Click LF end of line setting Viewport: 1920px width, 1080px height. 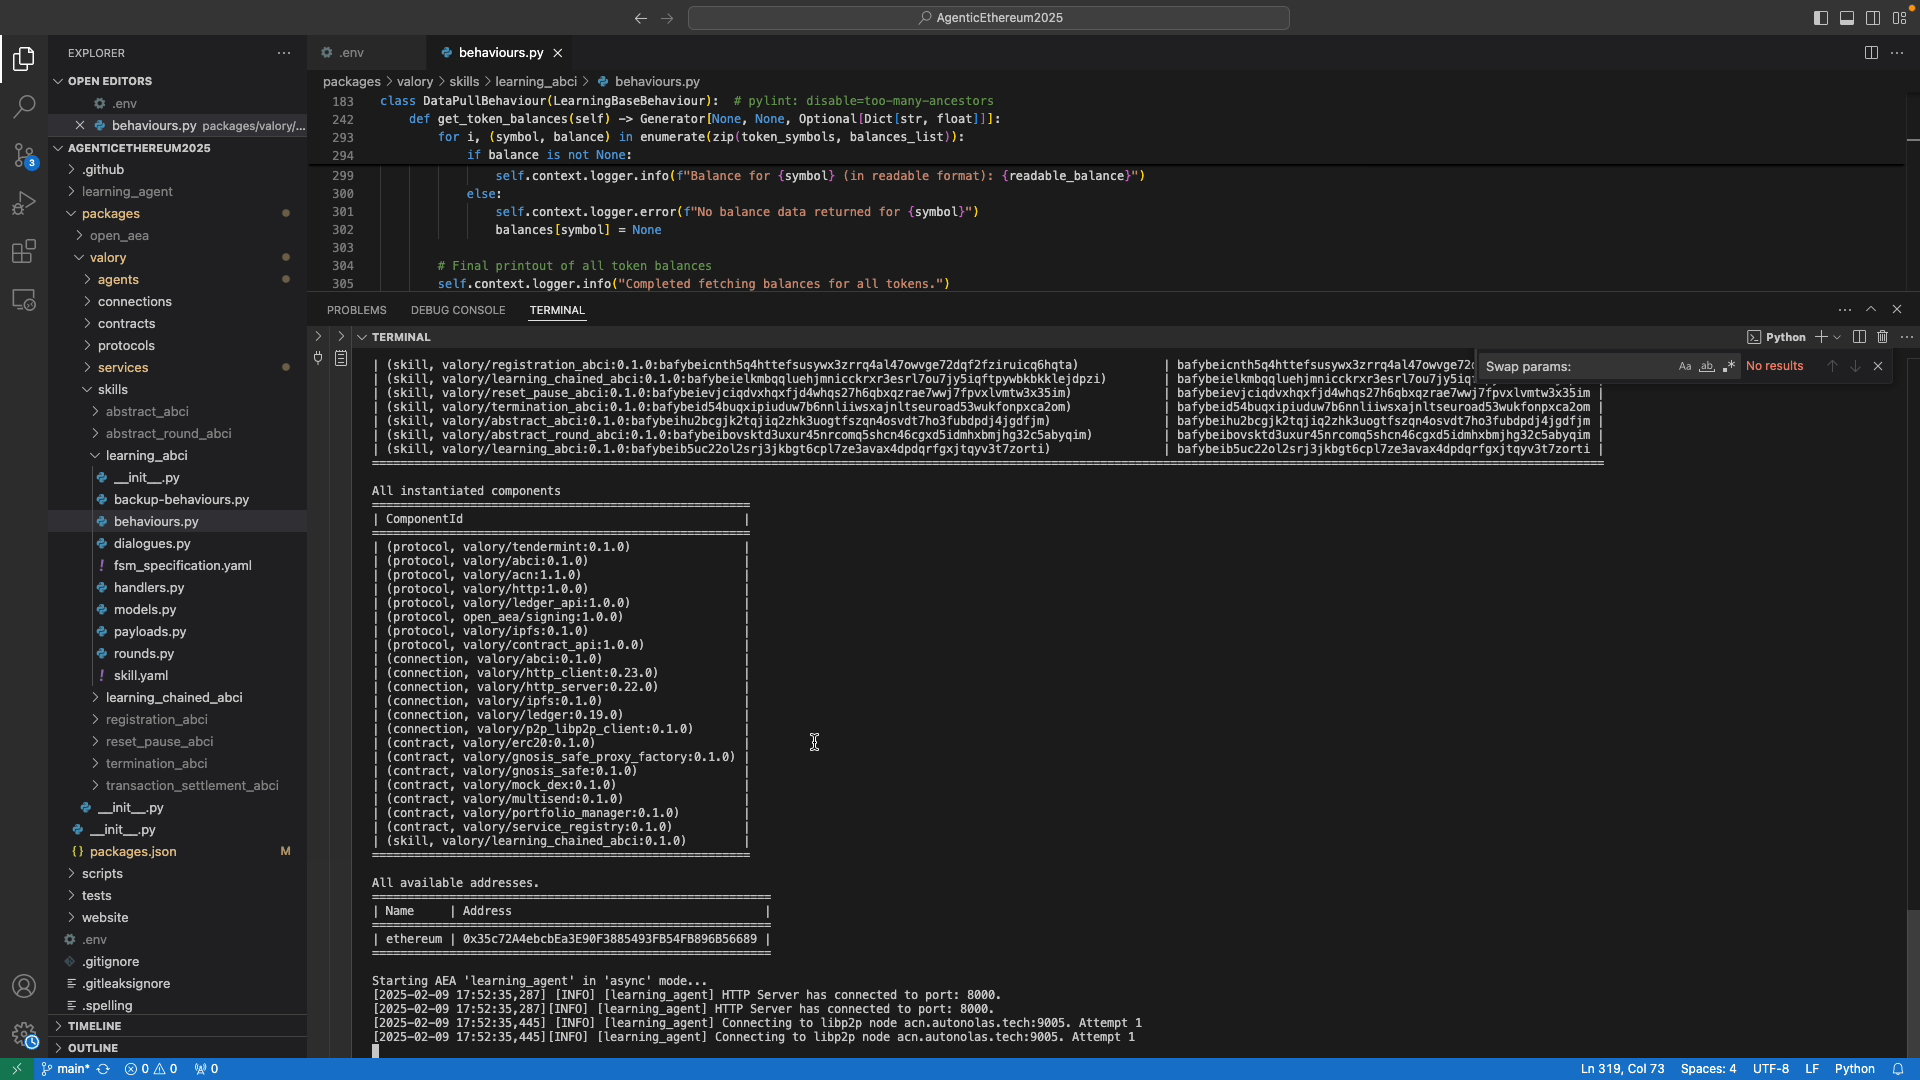pyautogui.click(x=1811, y=1069)
